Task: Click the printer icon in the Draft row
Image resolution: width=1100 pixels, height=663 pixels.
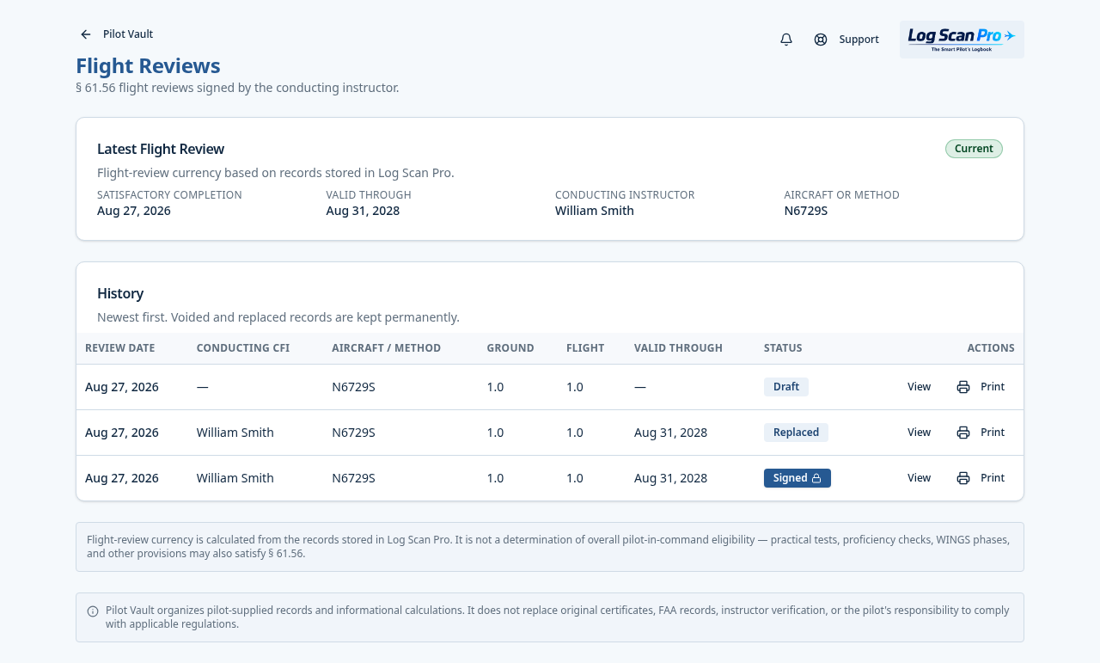Action: pyautogui.click(x=963, y=387)
